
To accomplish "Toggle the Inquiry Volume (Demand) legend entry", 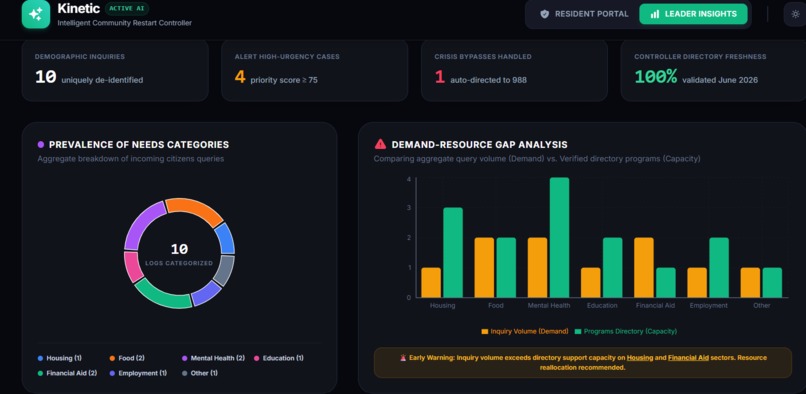I will pyautogui.click(x=525, y=331).
